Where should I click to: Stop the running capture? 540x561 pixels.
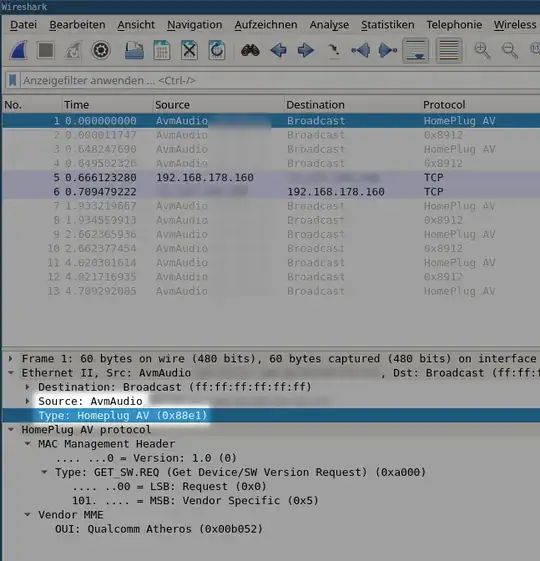46,50
